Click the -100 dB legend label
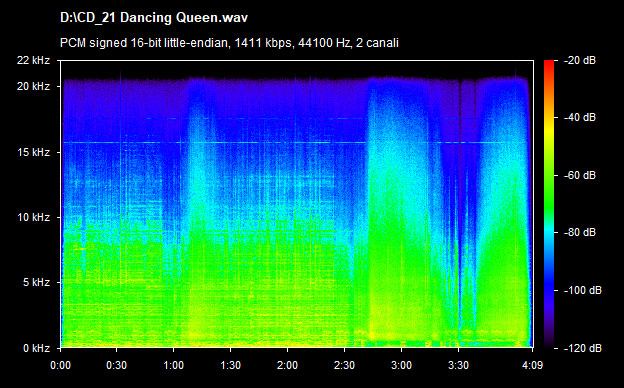 pos(583,291)
